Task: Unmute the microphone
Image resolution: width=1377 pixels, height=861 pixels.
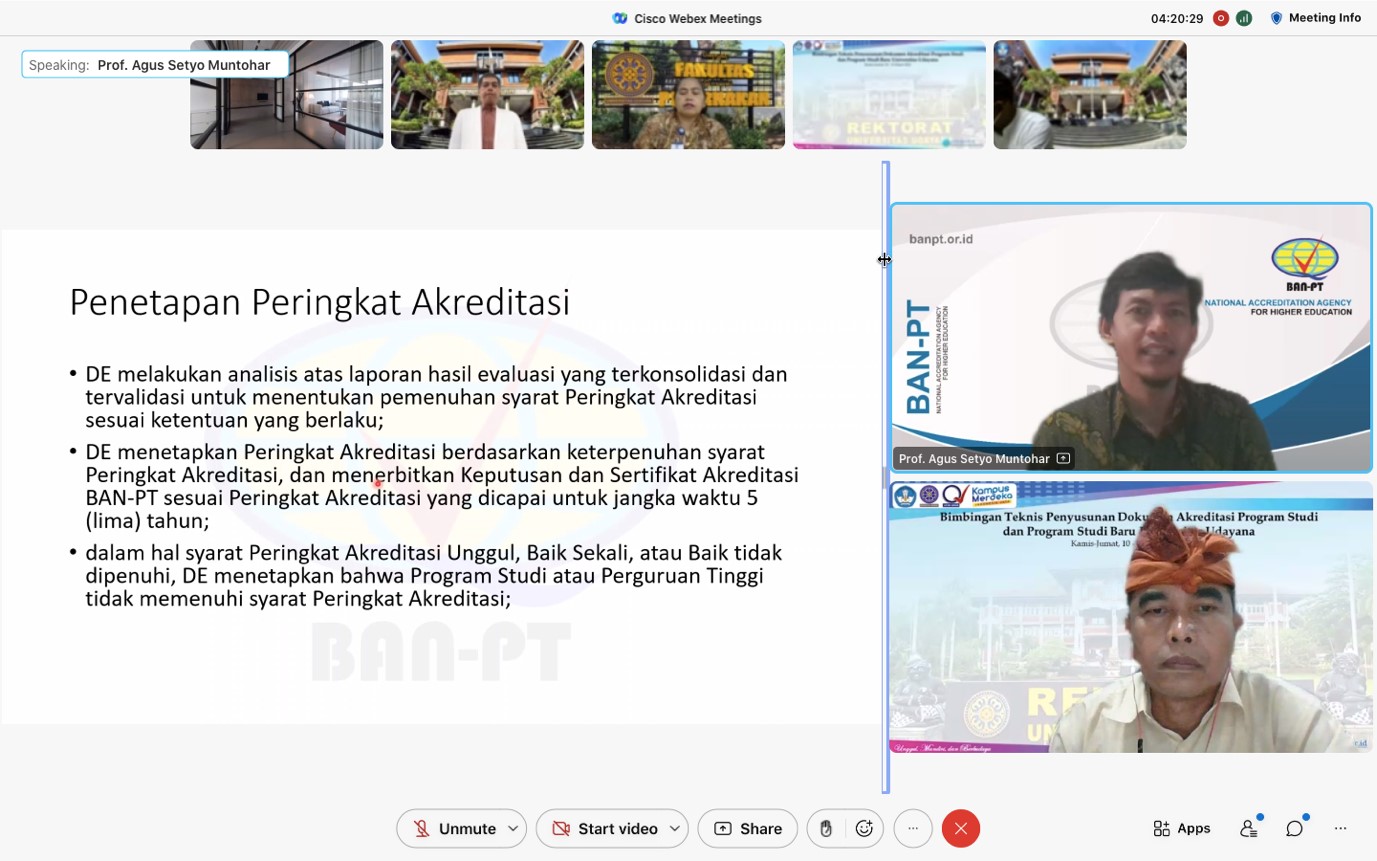Action: [x=455, y=828]
